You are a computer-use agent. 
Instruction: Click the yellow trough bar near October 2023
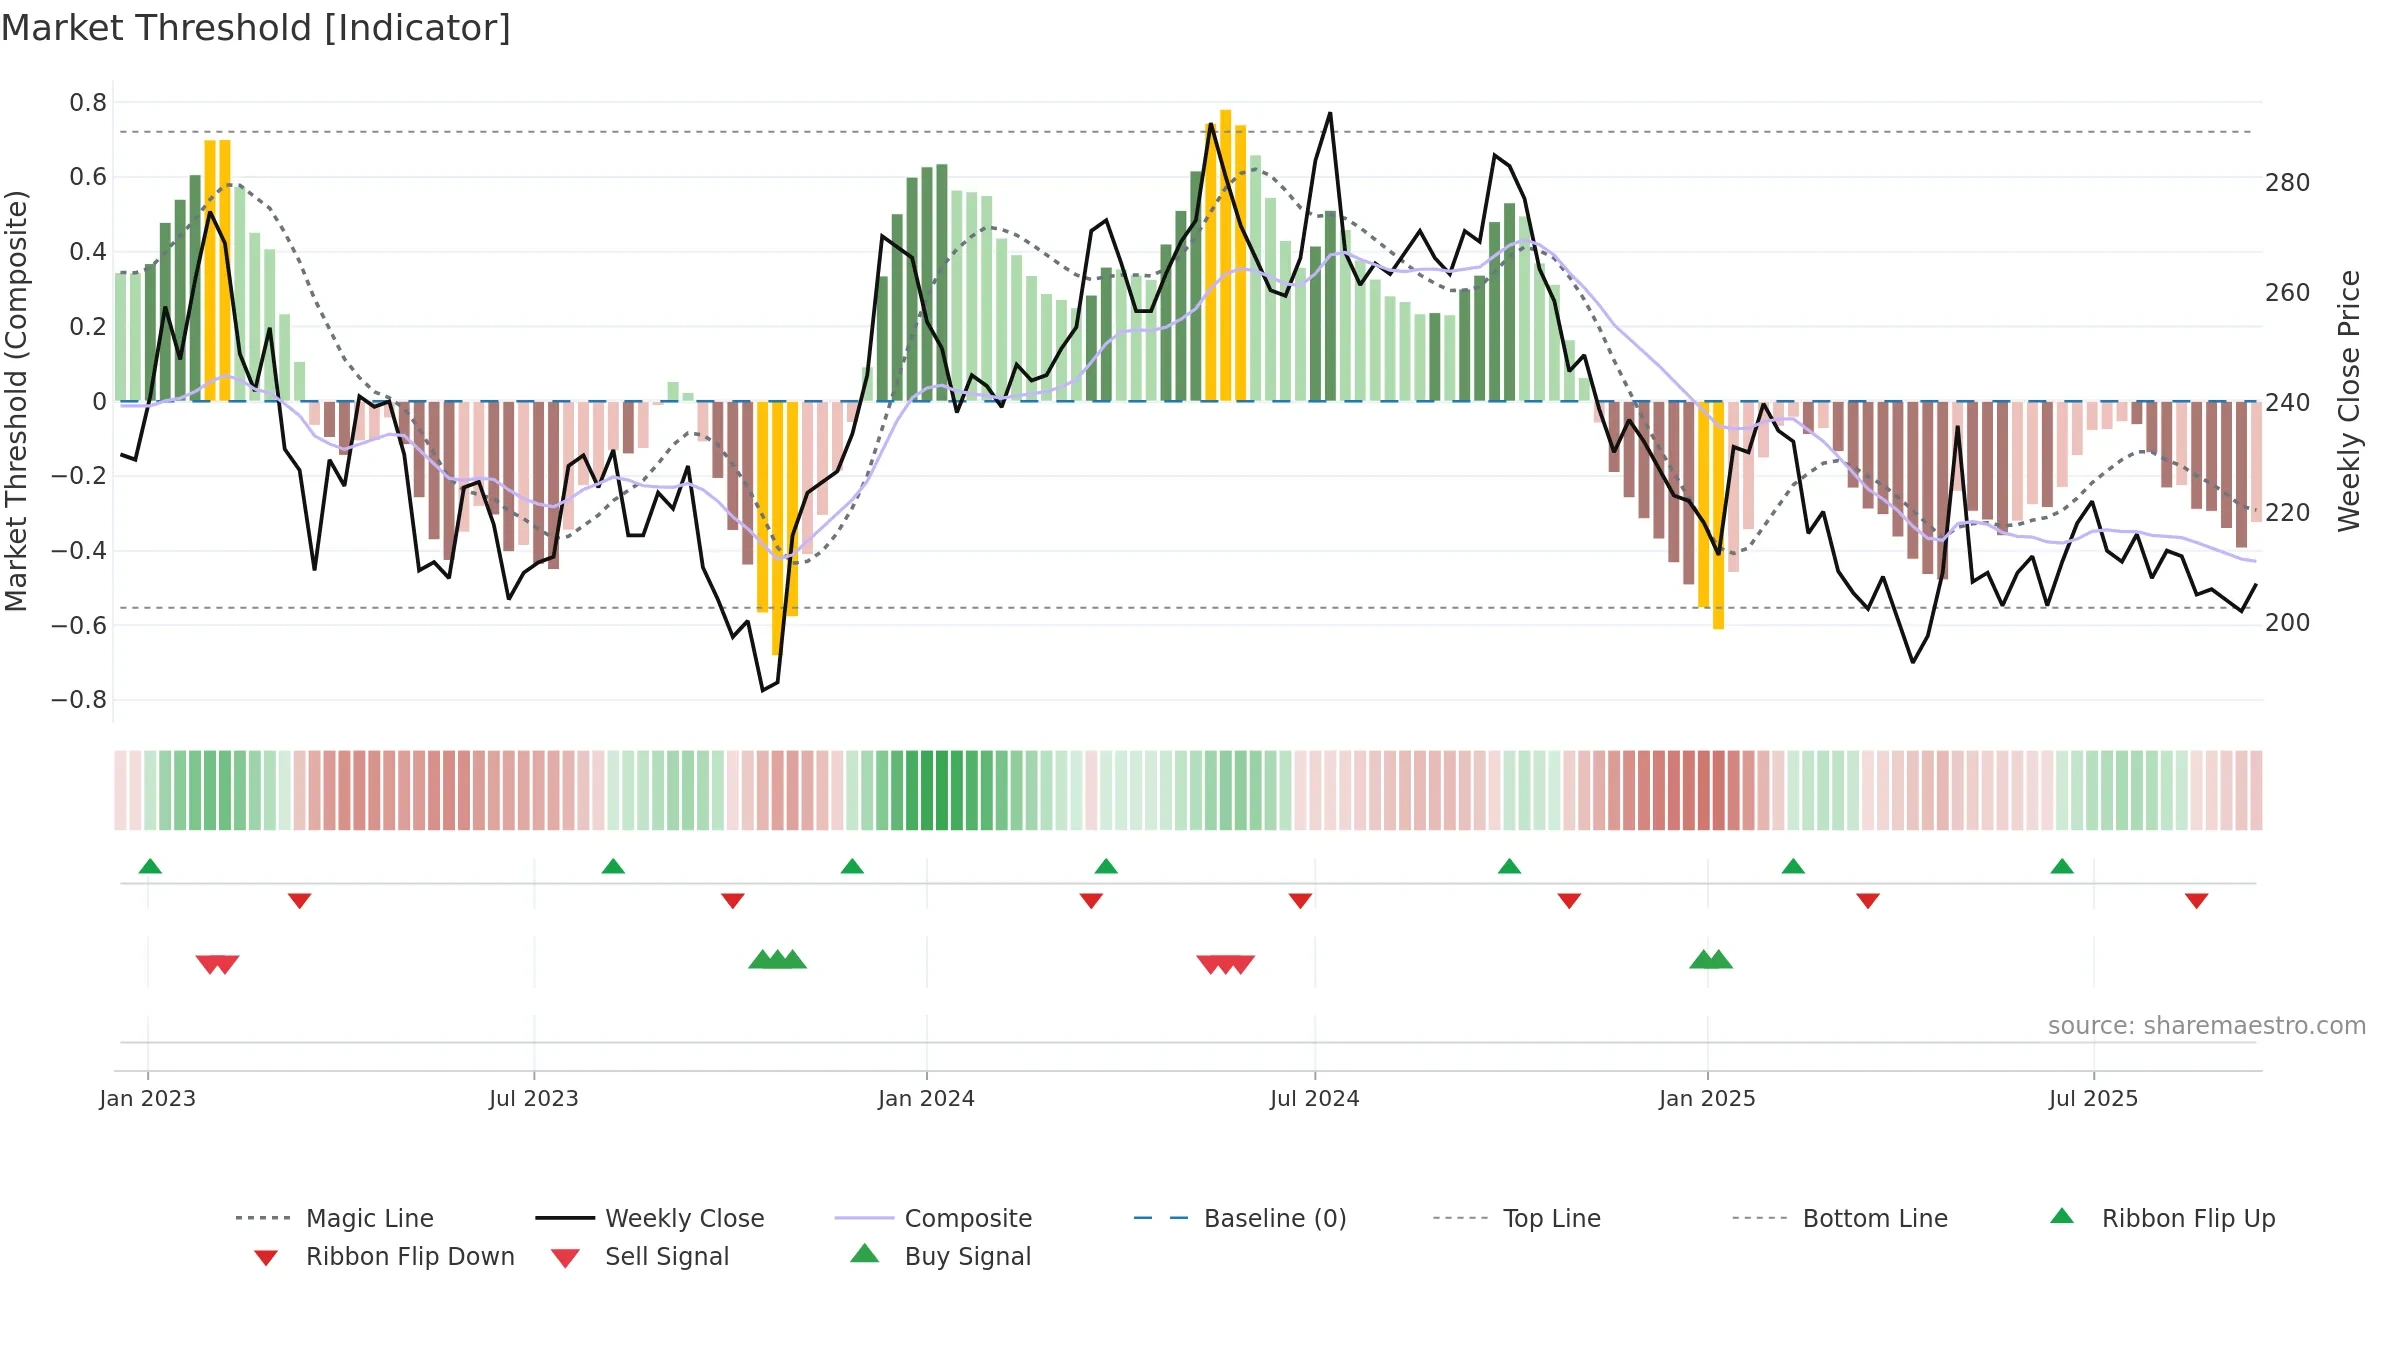pyautogui.click(x=777, y=528)
